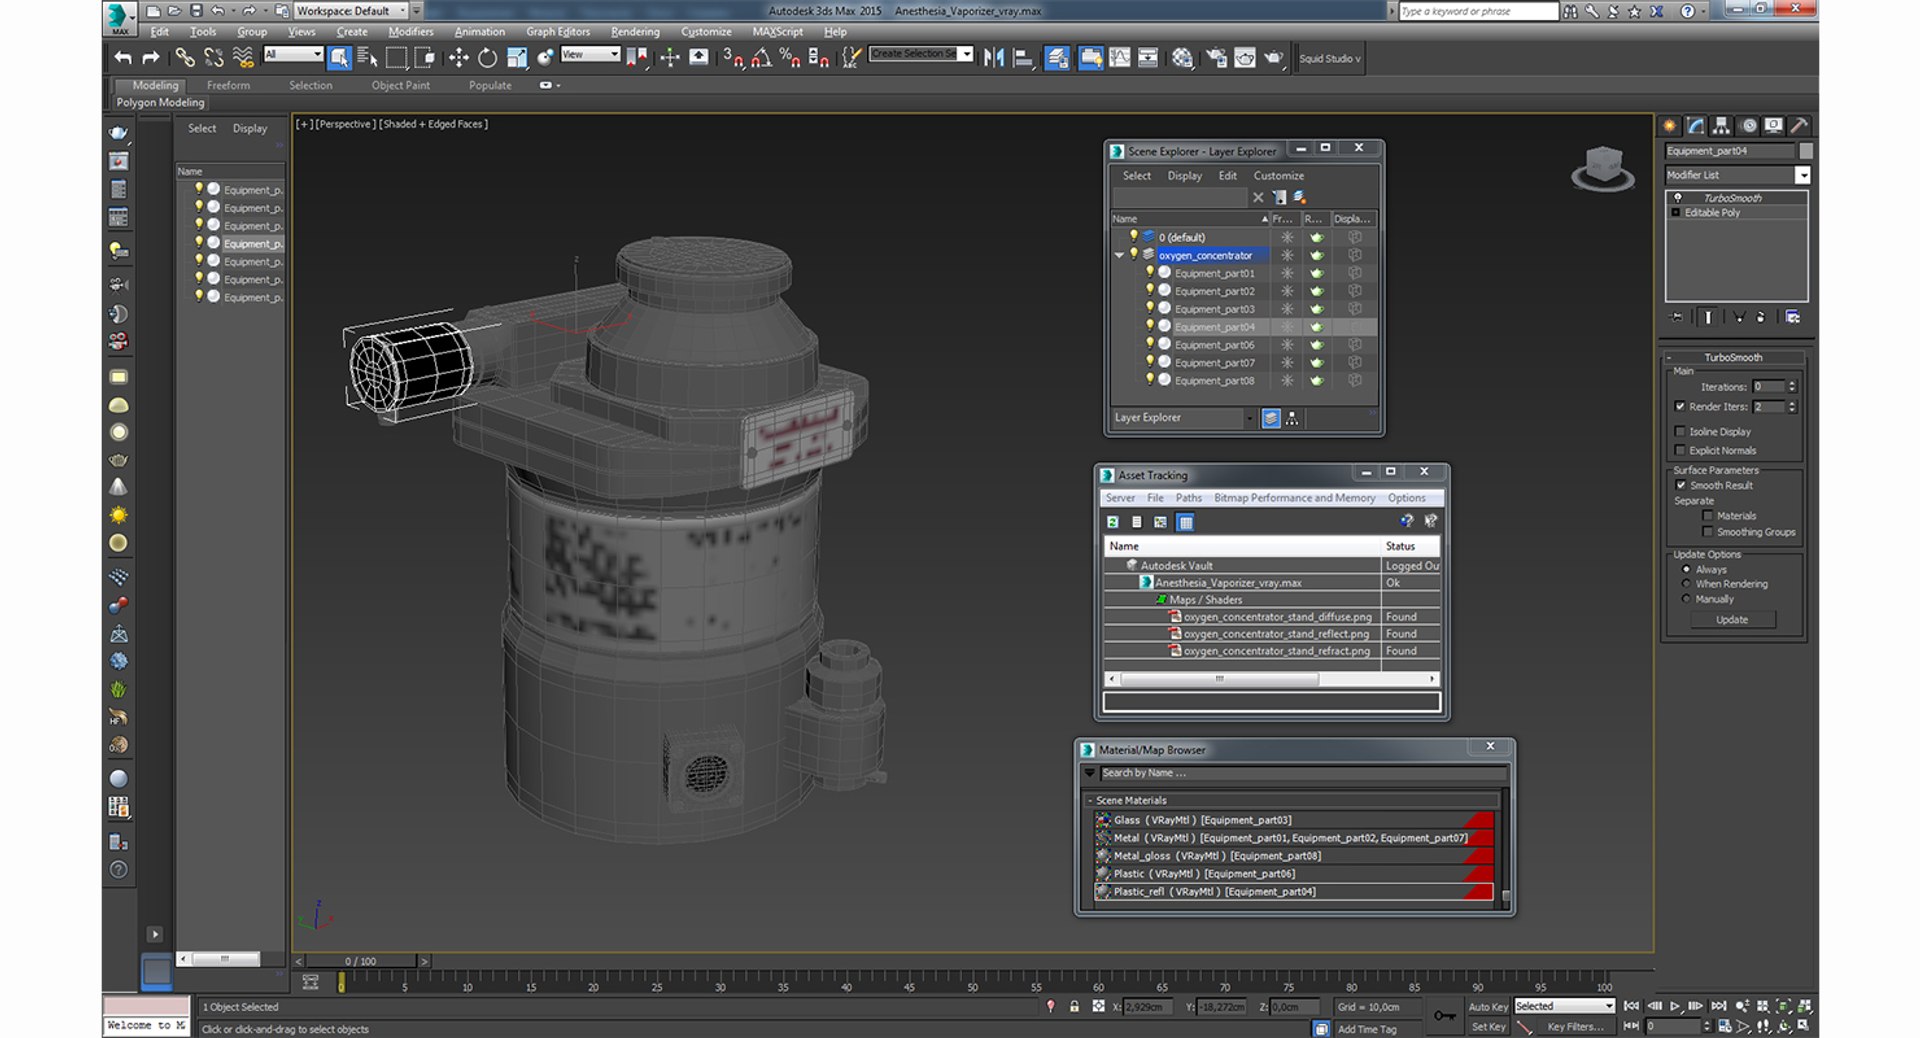Select the Manually update option
The height and width of the screenshot is (1038, 1920).
[x=1686, y=599]
